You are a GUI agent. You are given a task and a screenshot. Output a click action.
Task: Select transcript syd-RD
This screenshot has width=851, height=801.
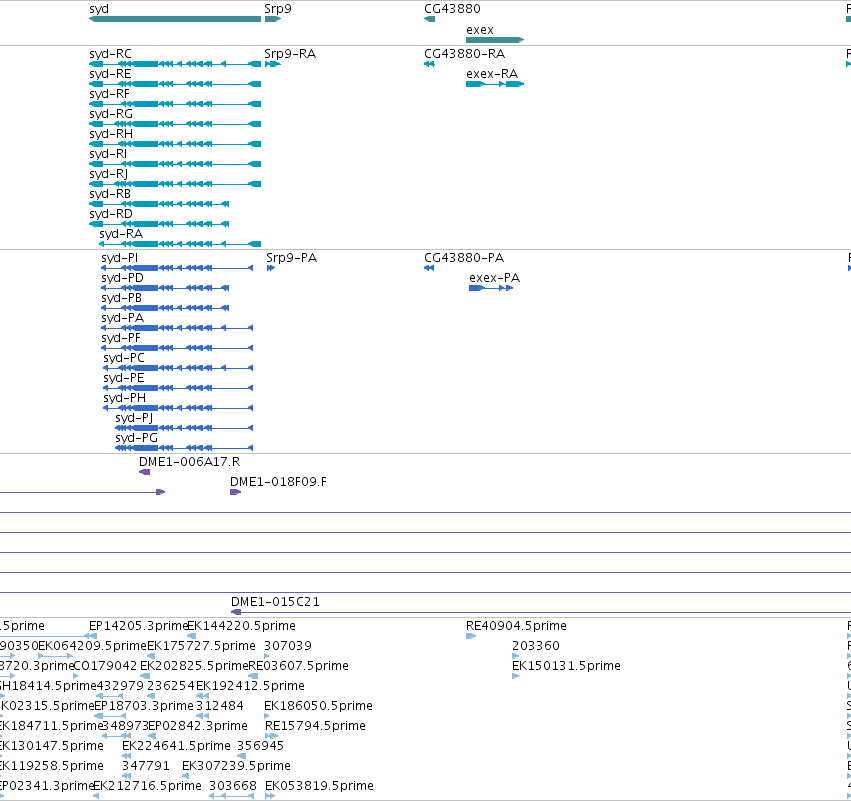point(159,224)
